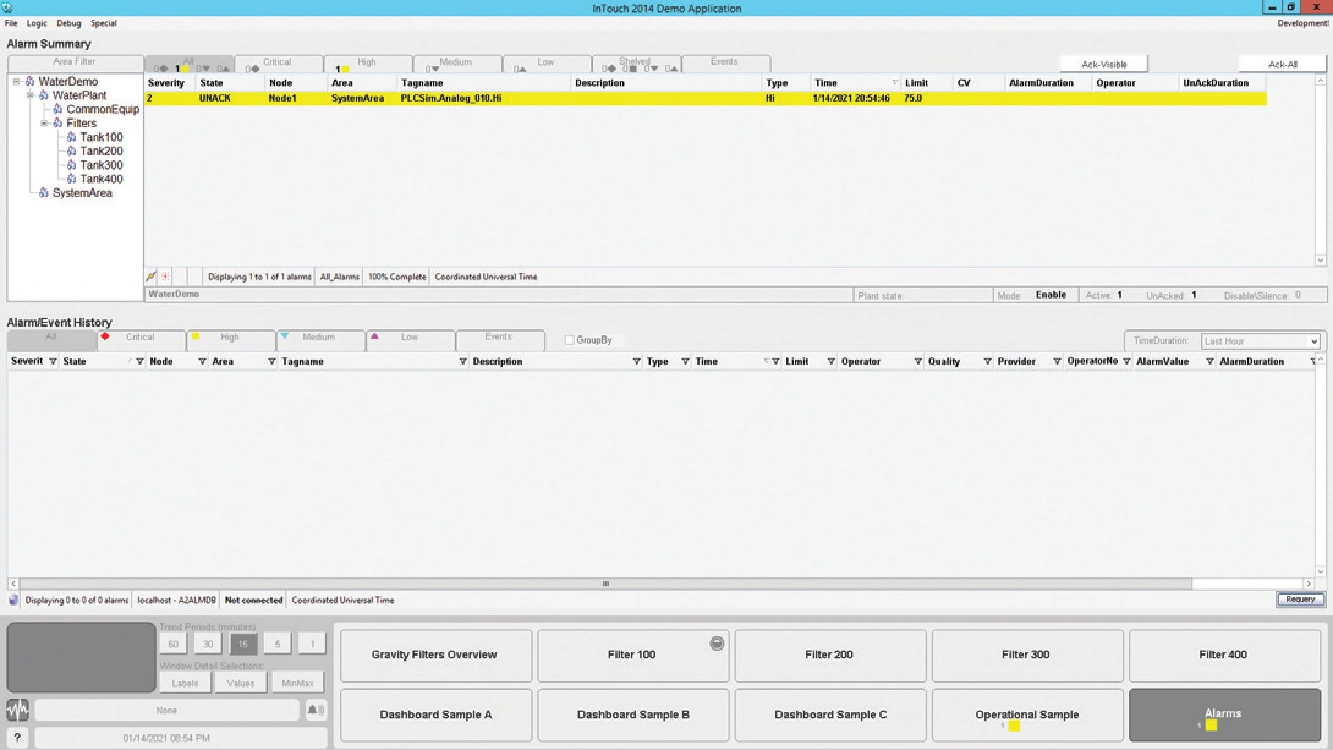Screen dimensions: 1333x750
Task: Click the status indicator on Filter 100
Action: [x=717, y=643]
